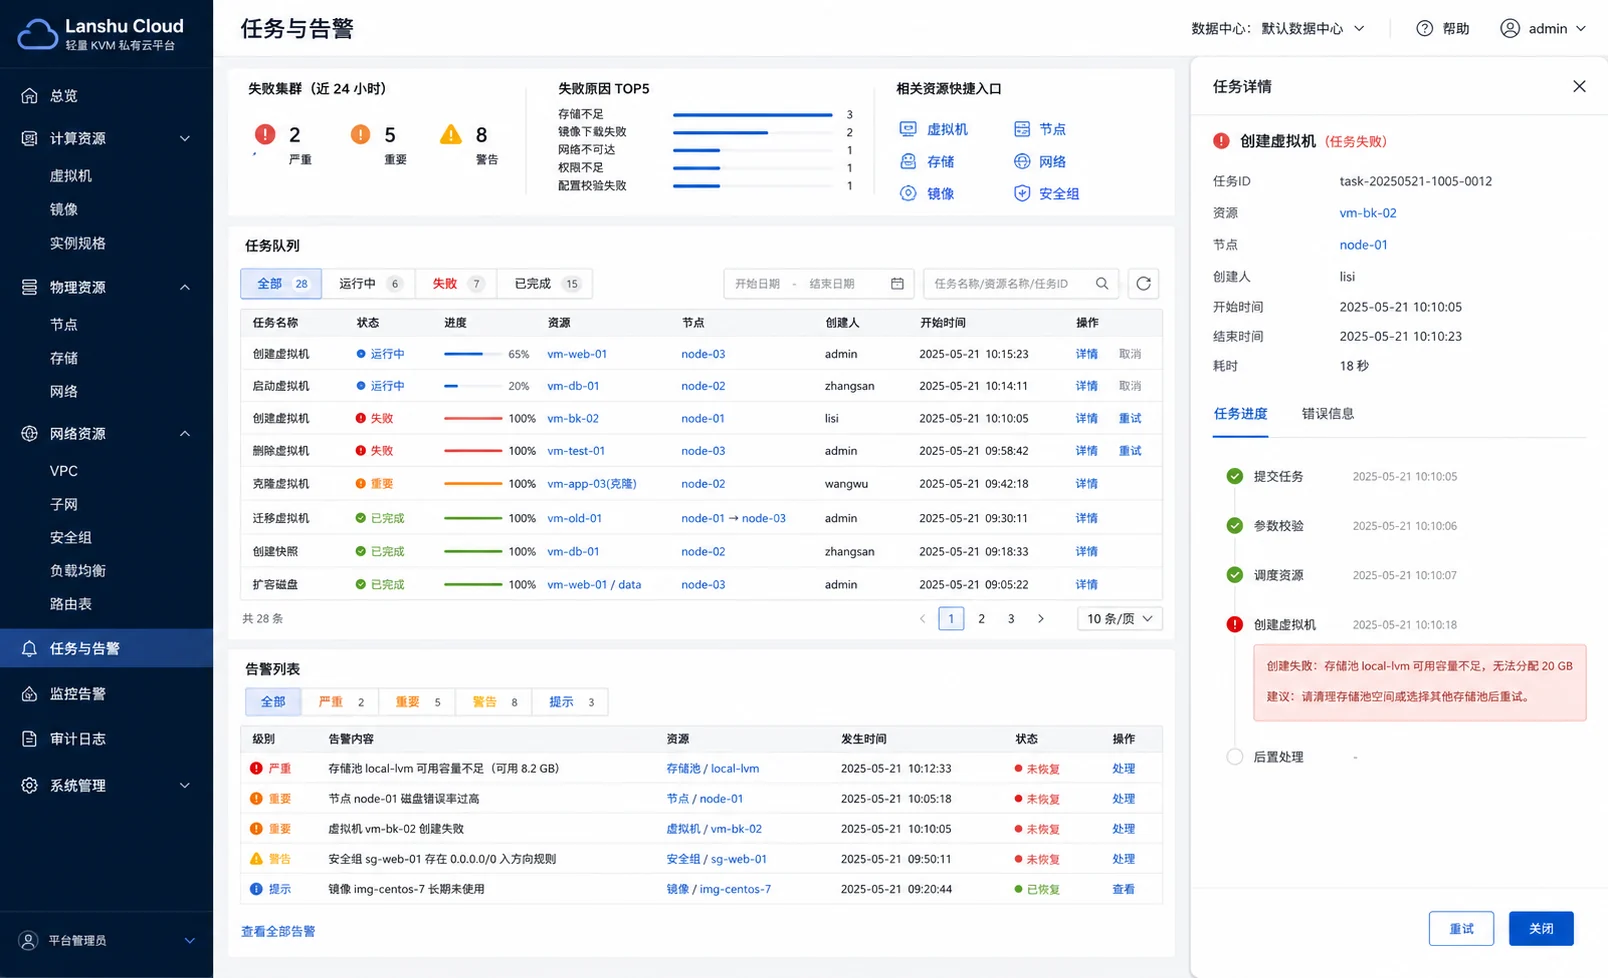Retry the failed vm-test-01 task
The height and width of the screenshot is (978, 1608).
point(1130,451)
